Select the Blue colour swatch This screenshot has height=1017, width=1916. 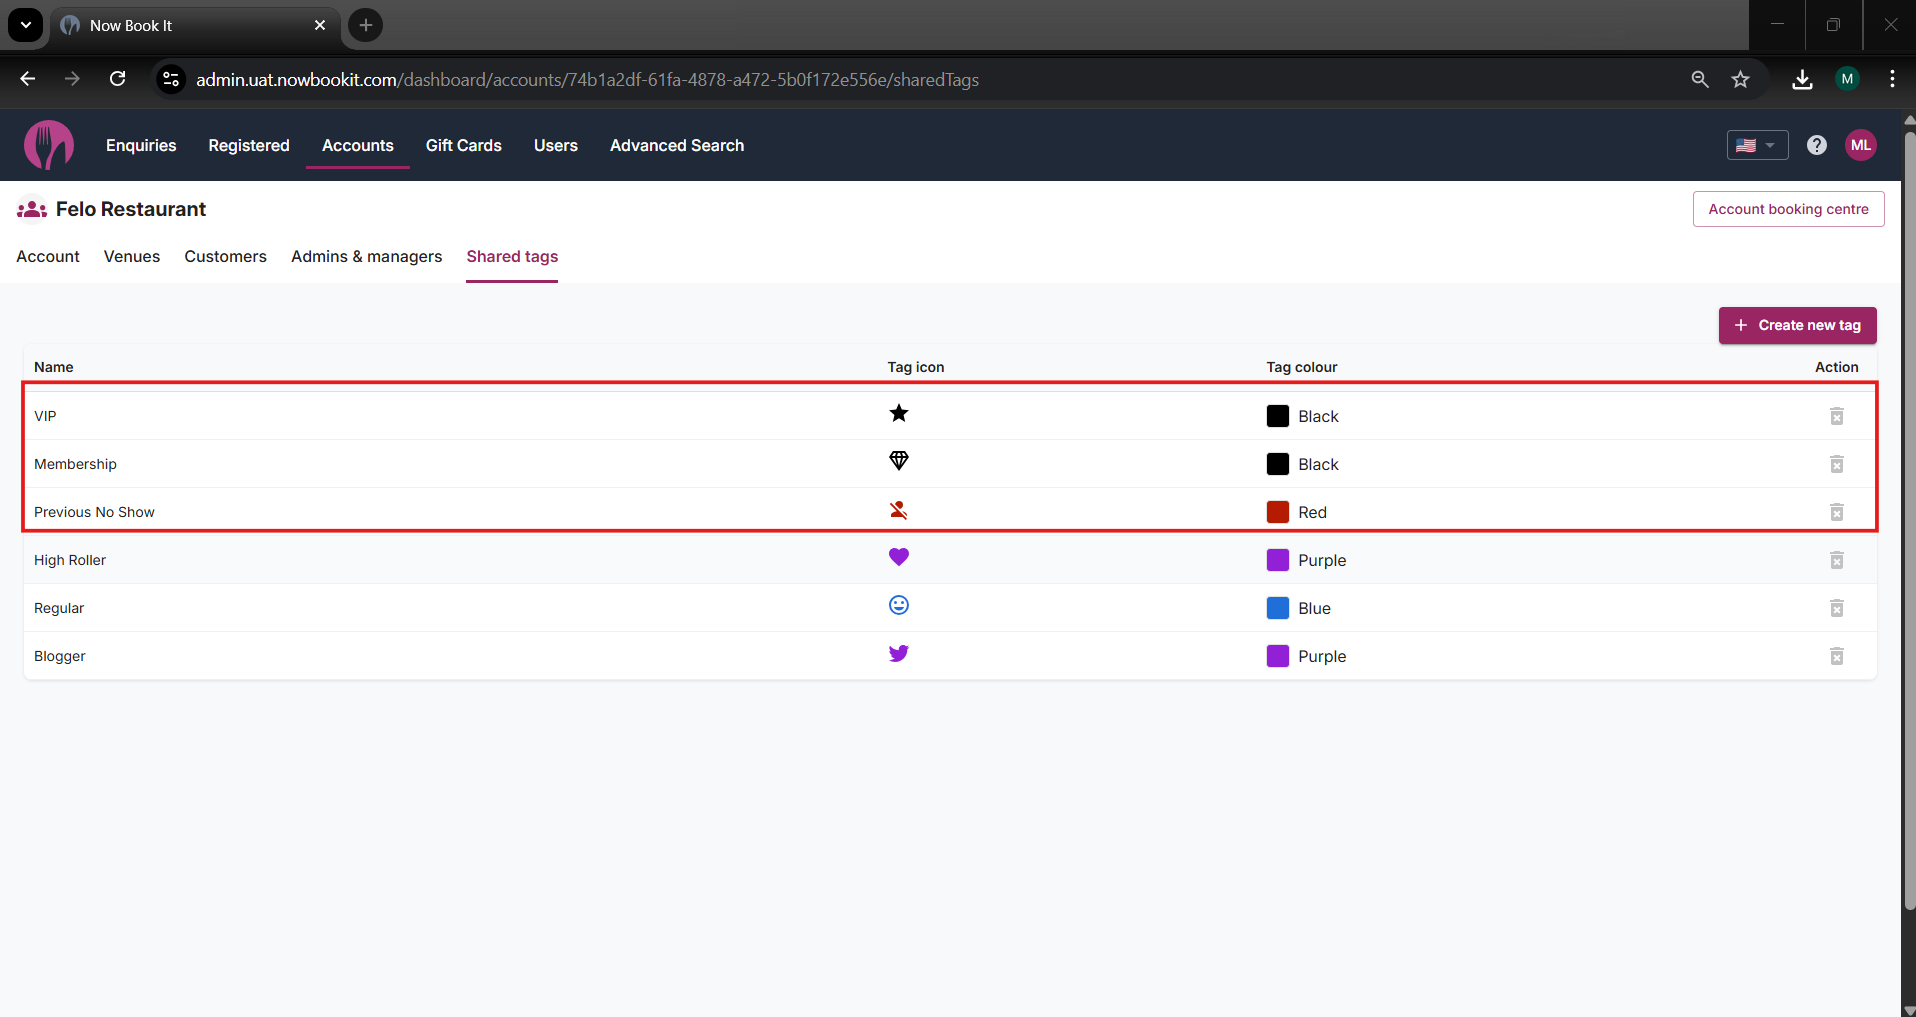click(x=1277, y=608)
